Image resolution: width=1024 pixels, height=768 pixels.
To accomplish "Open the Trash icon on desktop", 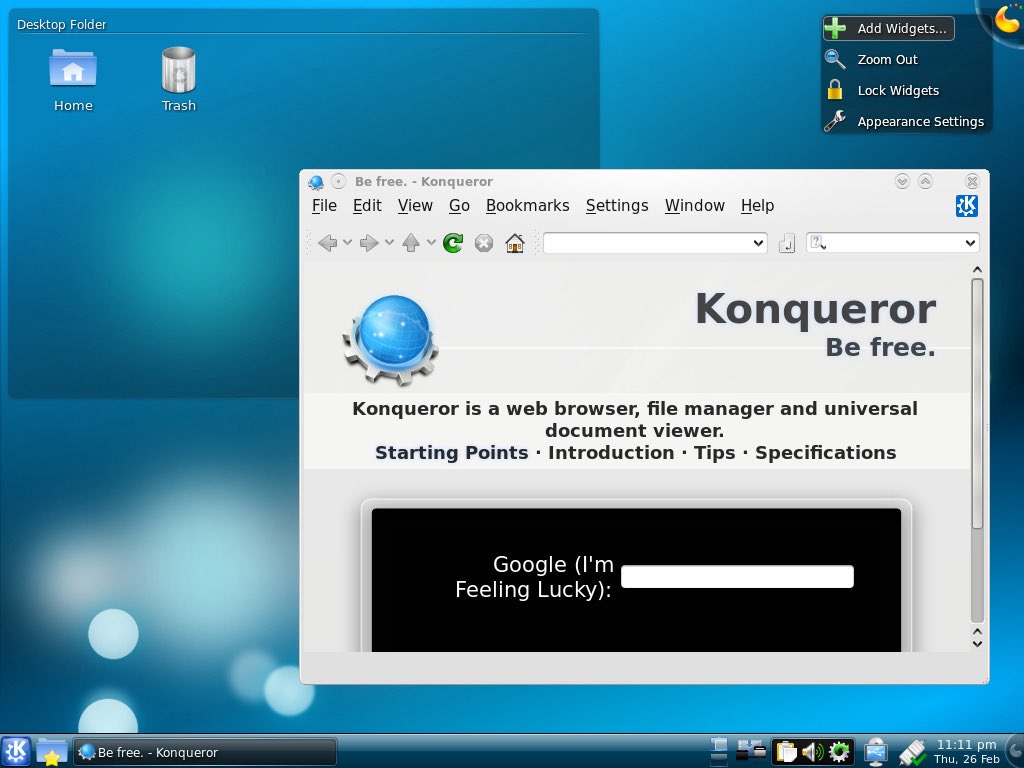I will click(178, 70).
